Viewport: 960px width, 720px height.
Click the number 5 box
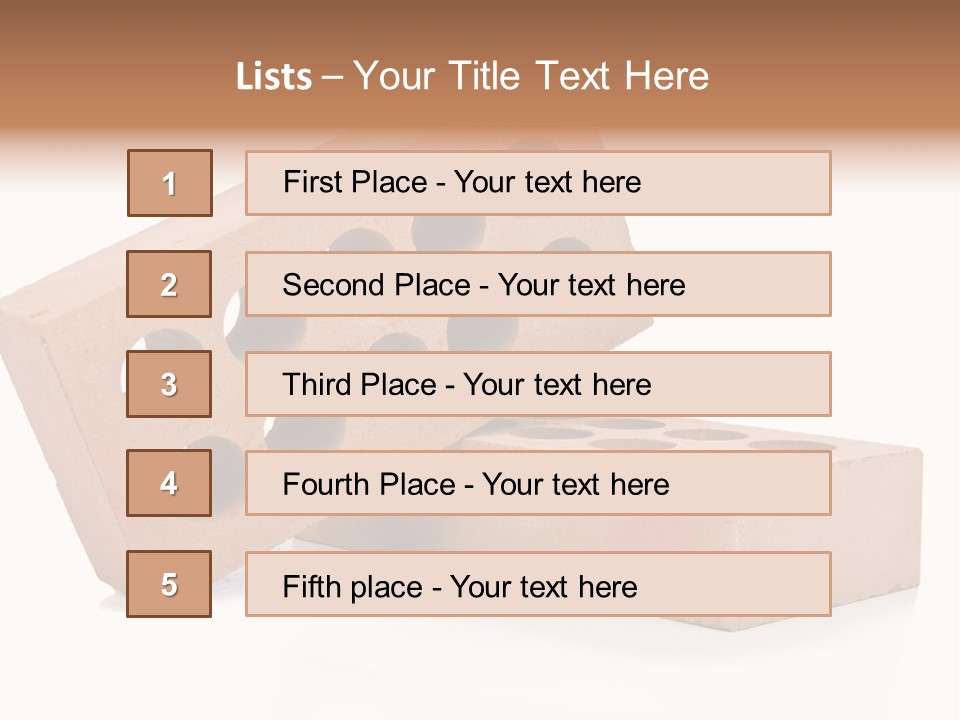click(169, 585)
